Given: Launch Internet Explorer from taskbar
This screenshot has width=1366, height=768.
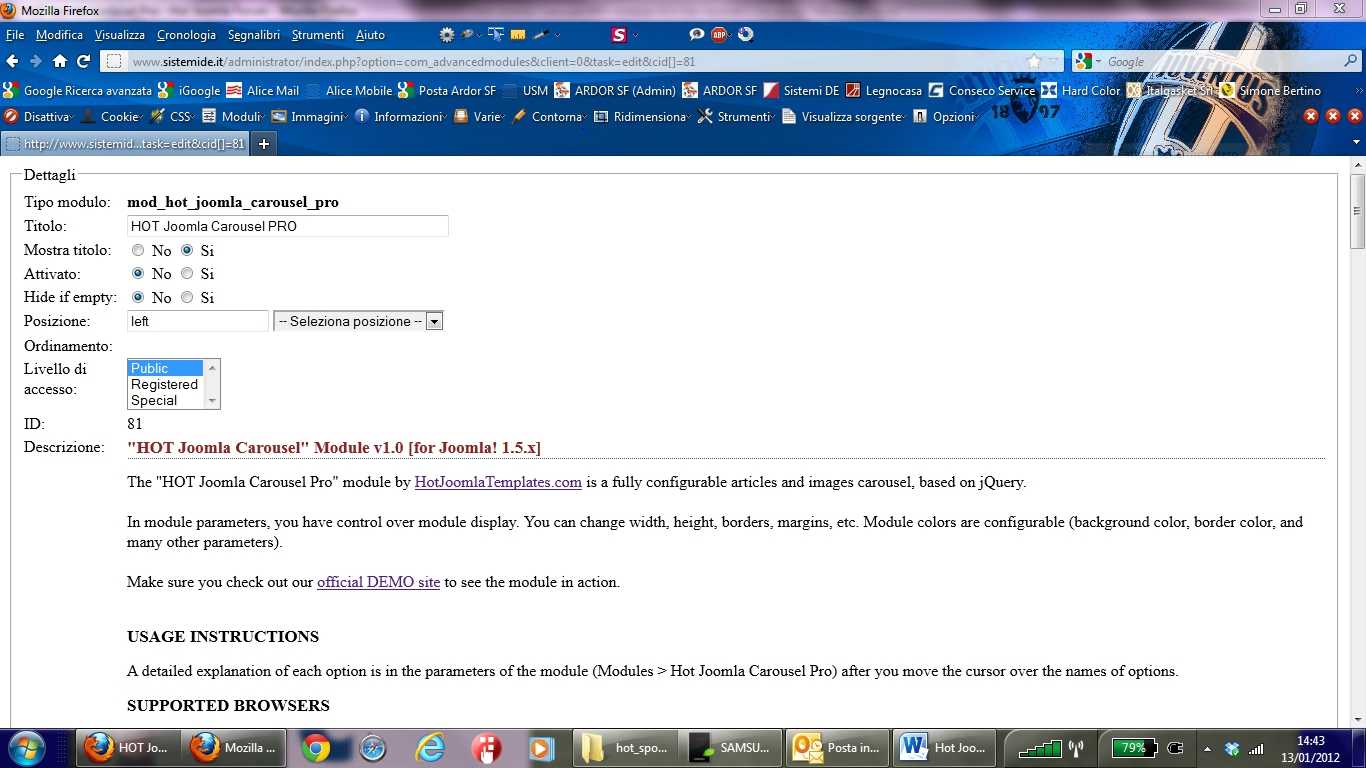Looking at the screenshot, I should coord(430,747).
